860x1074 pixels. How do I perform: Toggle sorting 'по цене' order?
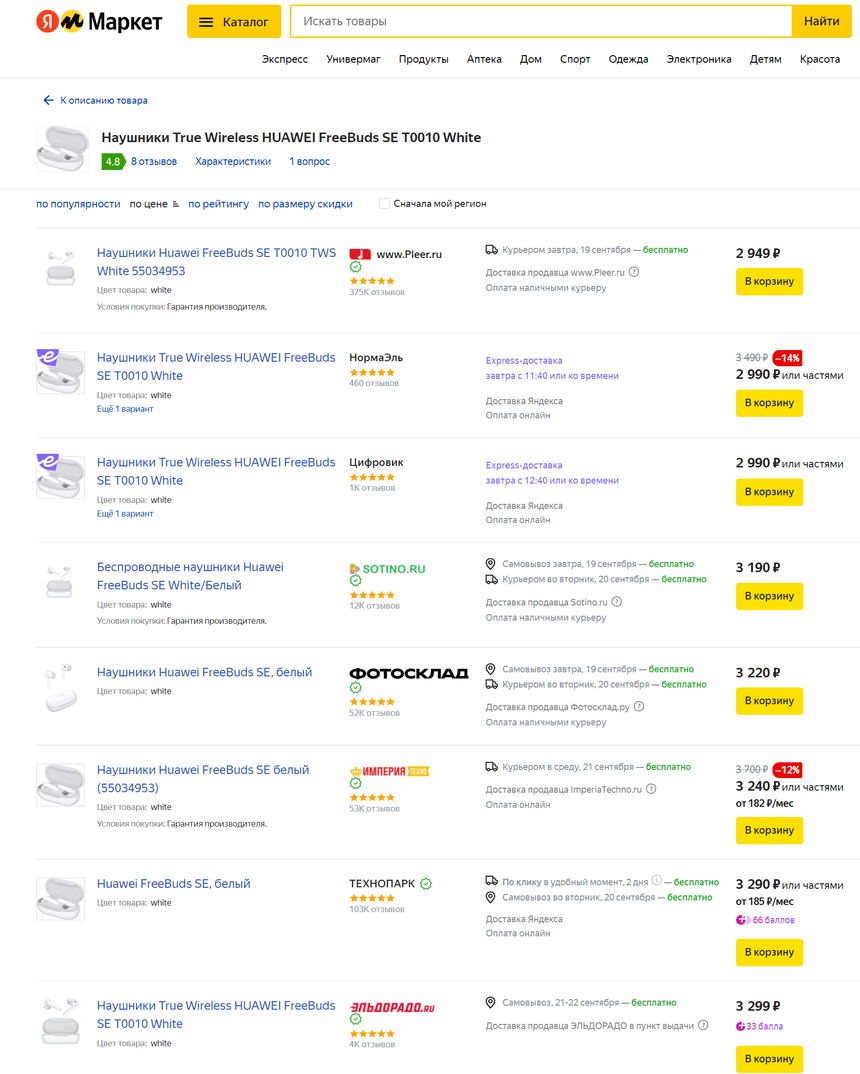(154, 204)
